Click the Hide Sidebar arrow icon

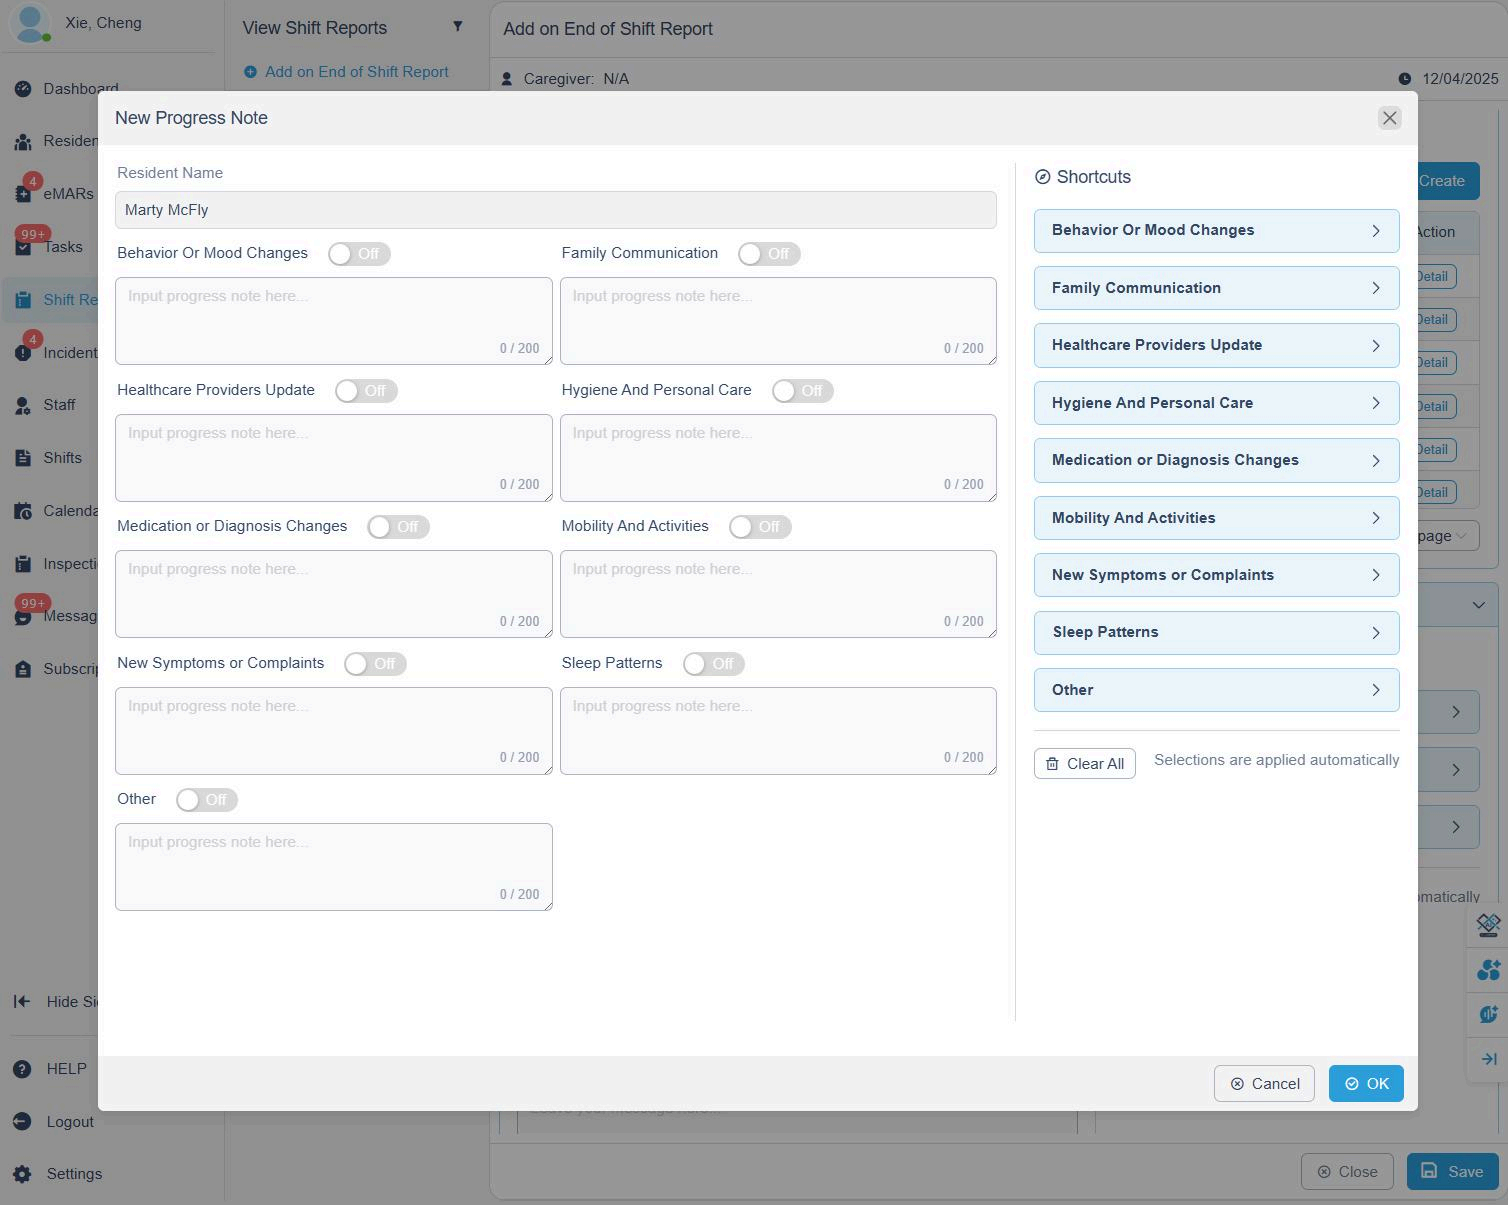[22, 1002]
